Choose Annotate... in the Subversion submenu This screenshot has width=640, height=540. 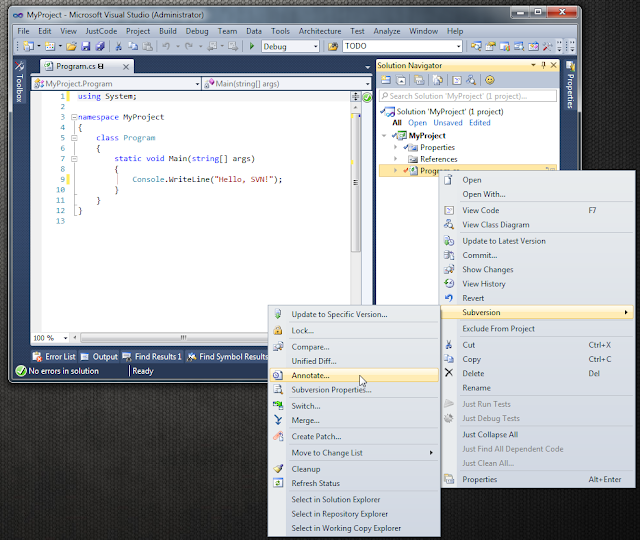coord(354,375)
